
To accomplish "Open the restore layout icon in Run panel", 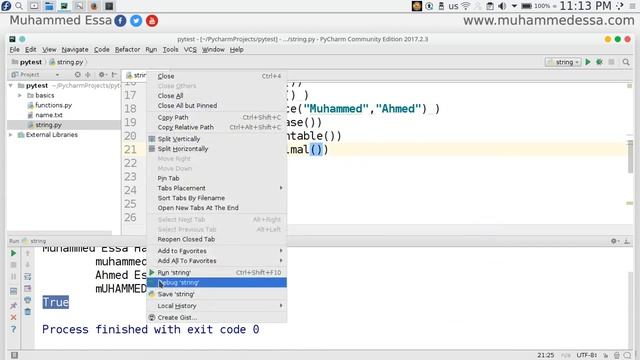I will coord(13,291).
